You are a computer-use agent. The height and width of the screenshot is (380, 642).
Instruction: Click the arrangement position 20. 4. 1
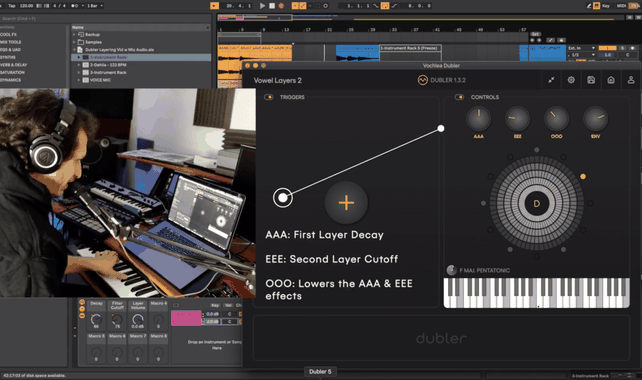tap(238, 6)
